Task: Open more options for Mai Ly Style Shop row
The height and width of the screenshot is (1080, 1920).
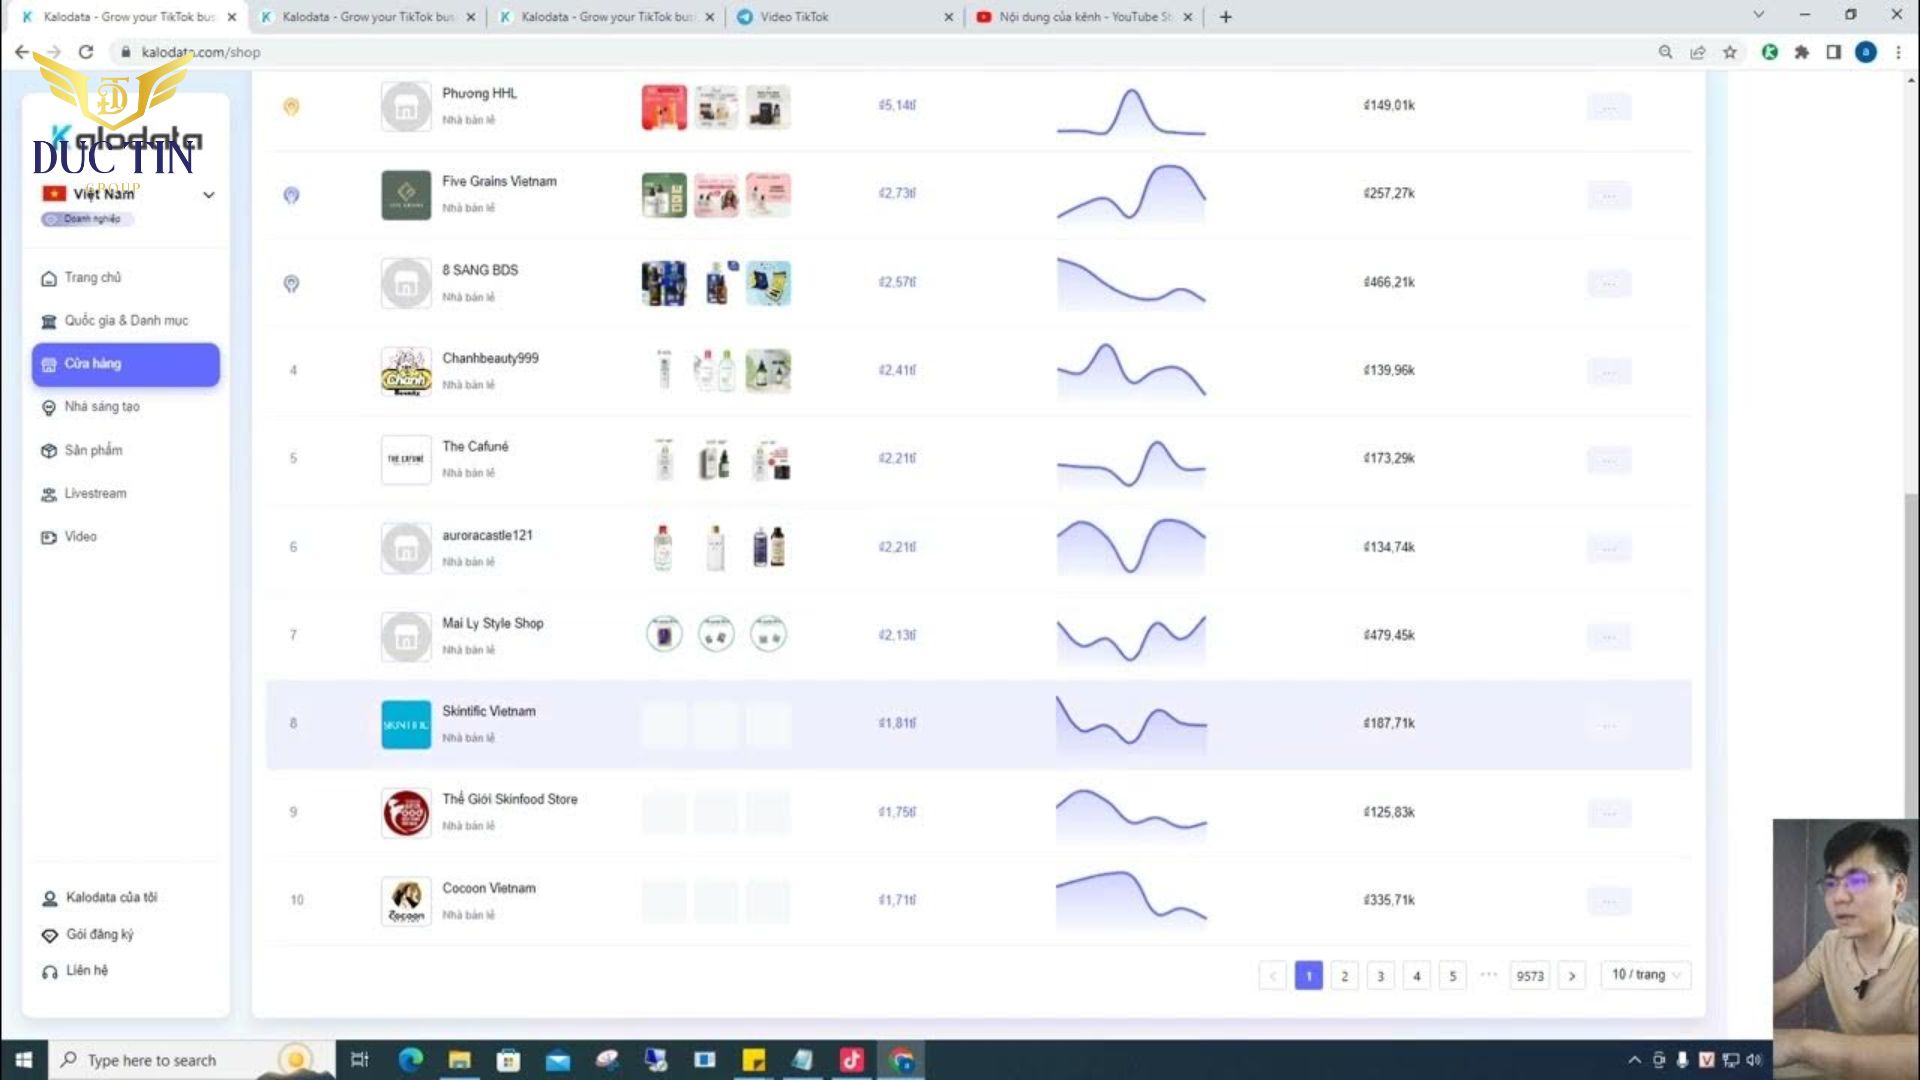Action: click(x=1609, y=637)
